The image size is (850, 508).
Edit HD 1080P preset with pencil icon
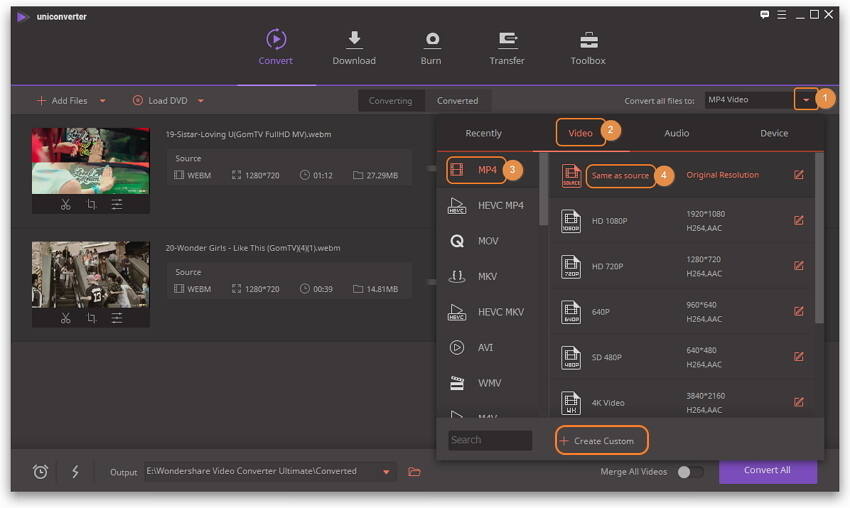pos(799,220)
